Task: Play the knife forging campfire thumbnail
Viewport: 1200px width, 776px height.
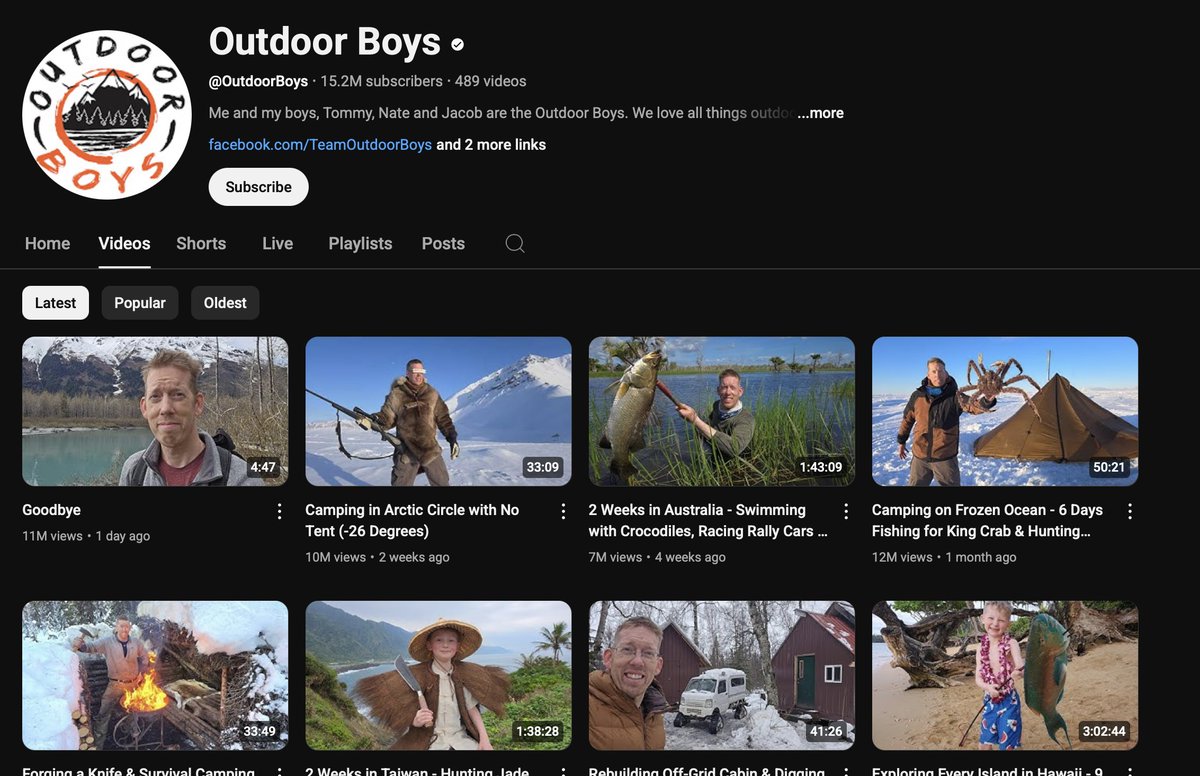Action: (x=155, y=675)
